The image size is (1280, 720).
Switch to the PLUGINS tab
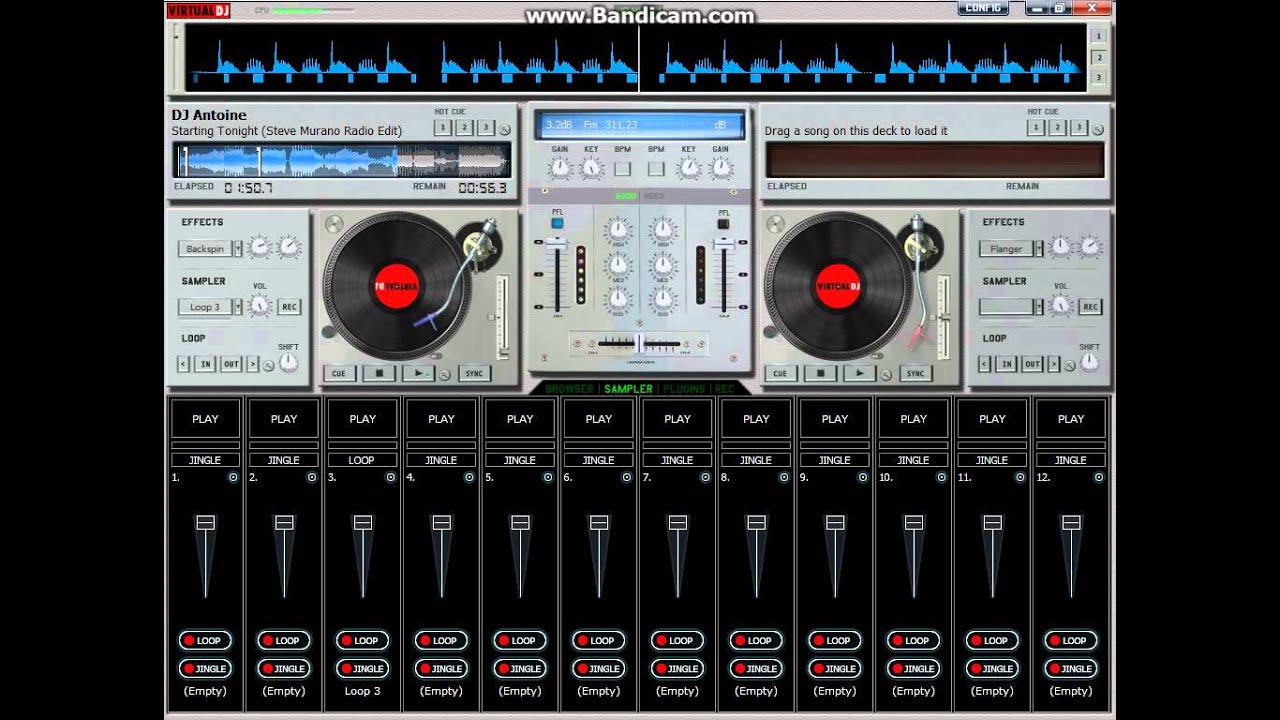[x=684, y=388]
